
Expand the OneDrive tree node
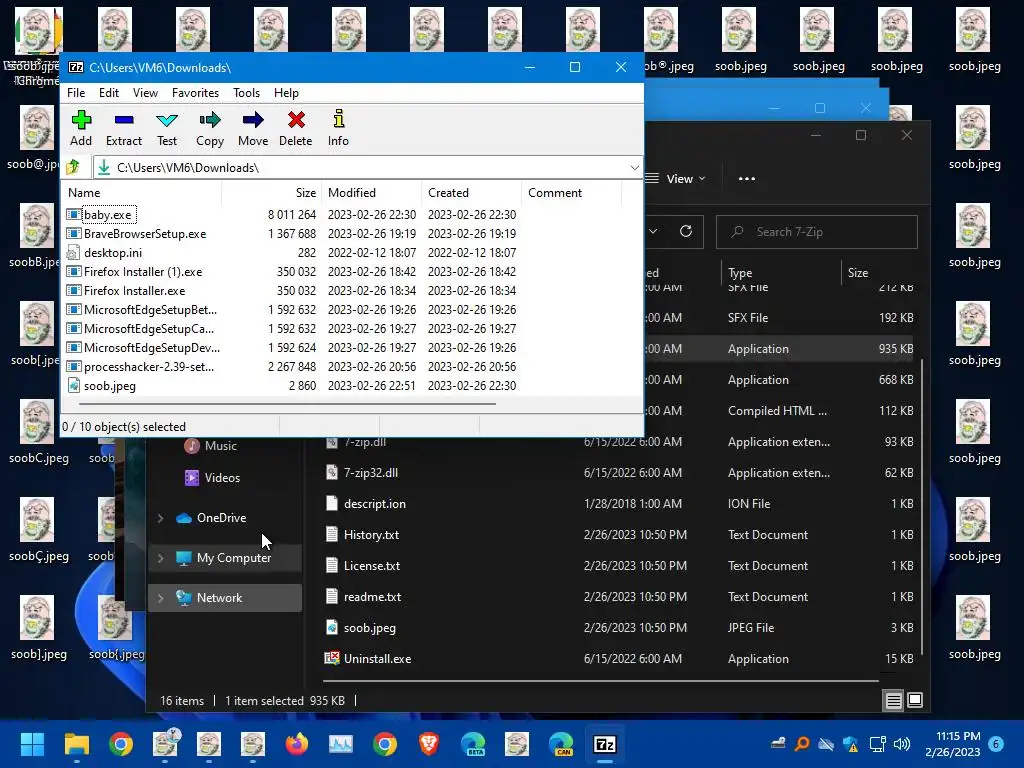coord(161,518)
